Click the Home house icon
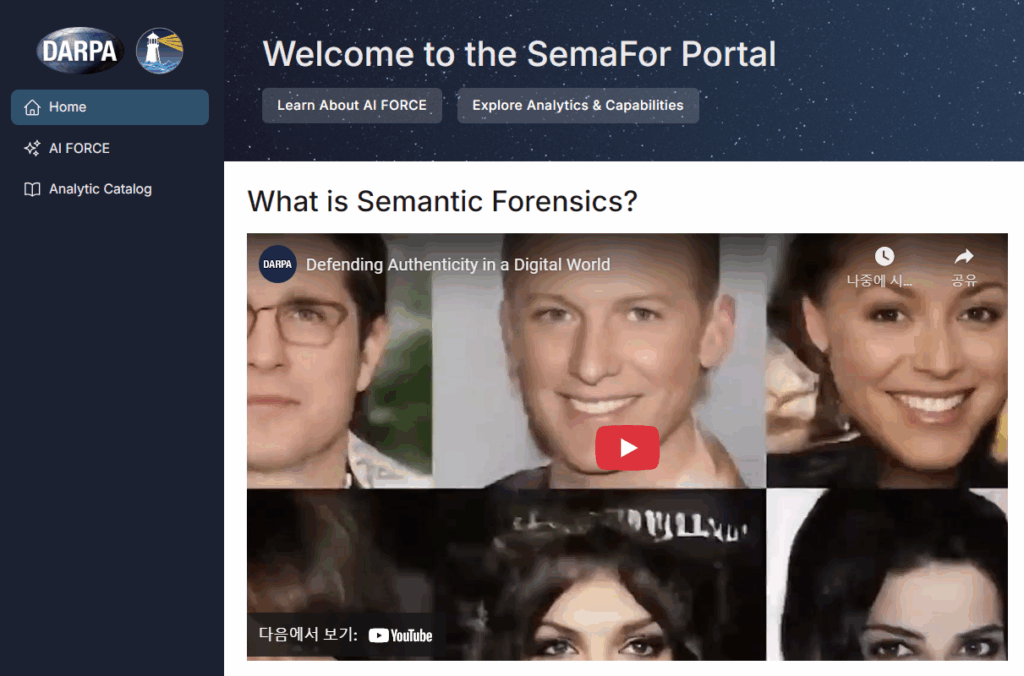The width and height of the screenshot is (1024, 676). point(32,107)
